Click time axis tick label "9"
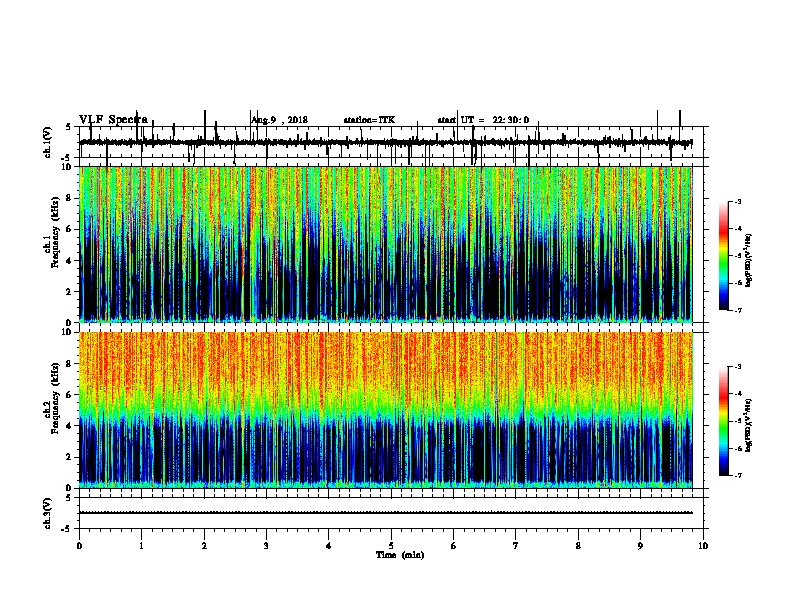This screenshot has height=612, width=792. click(640, 546)
